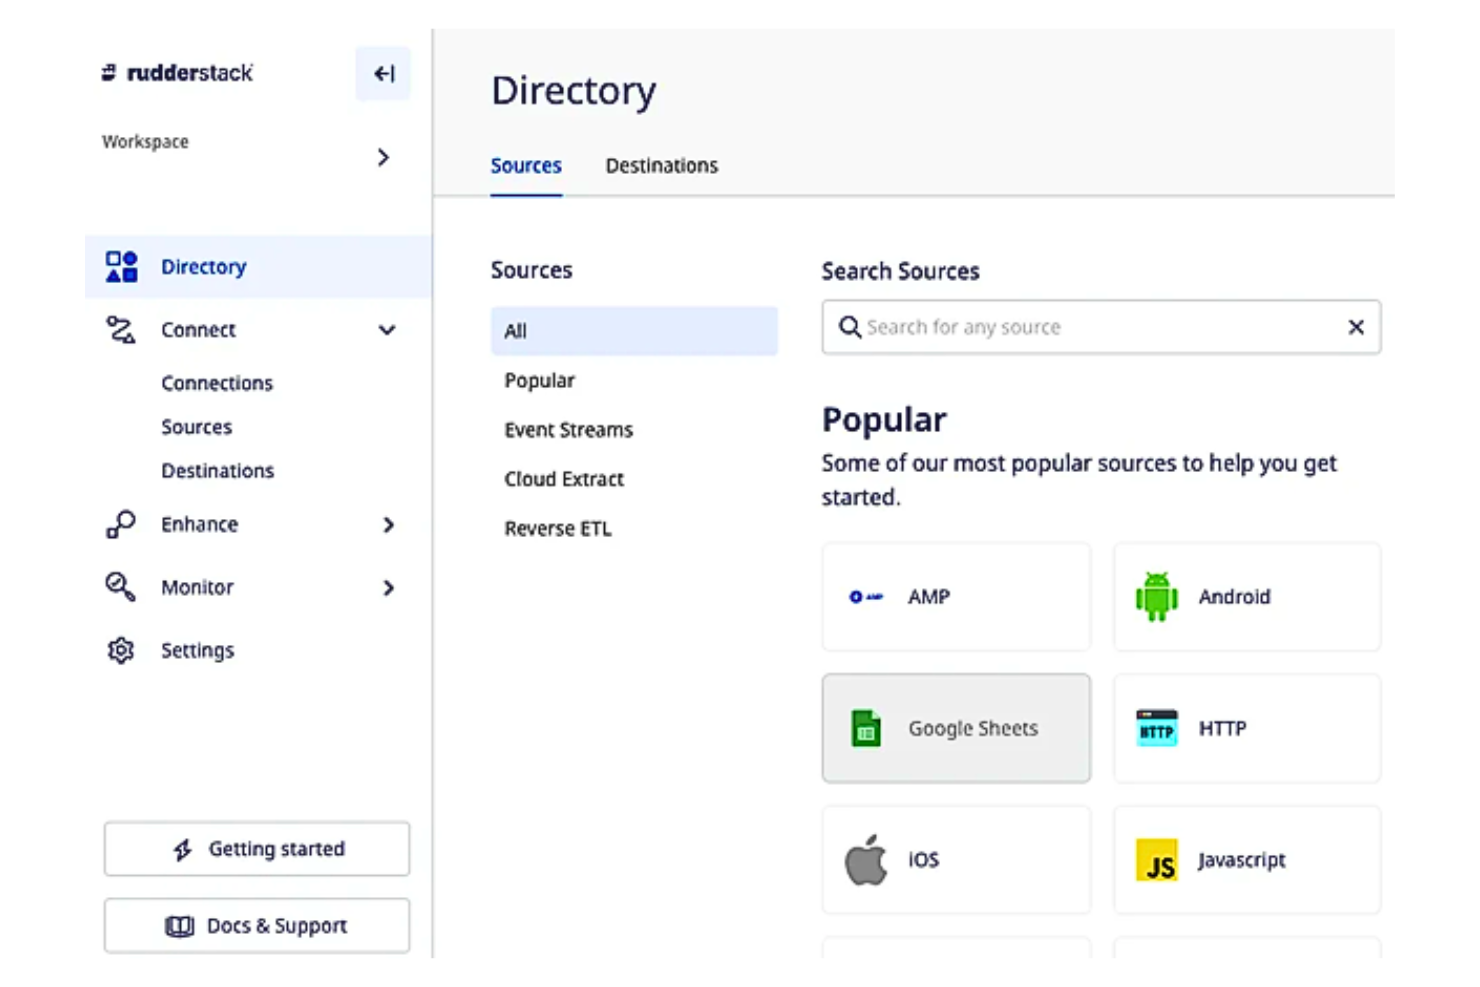Select the Android robot source icon

pyautogui.click(x=1155, y=596)
